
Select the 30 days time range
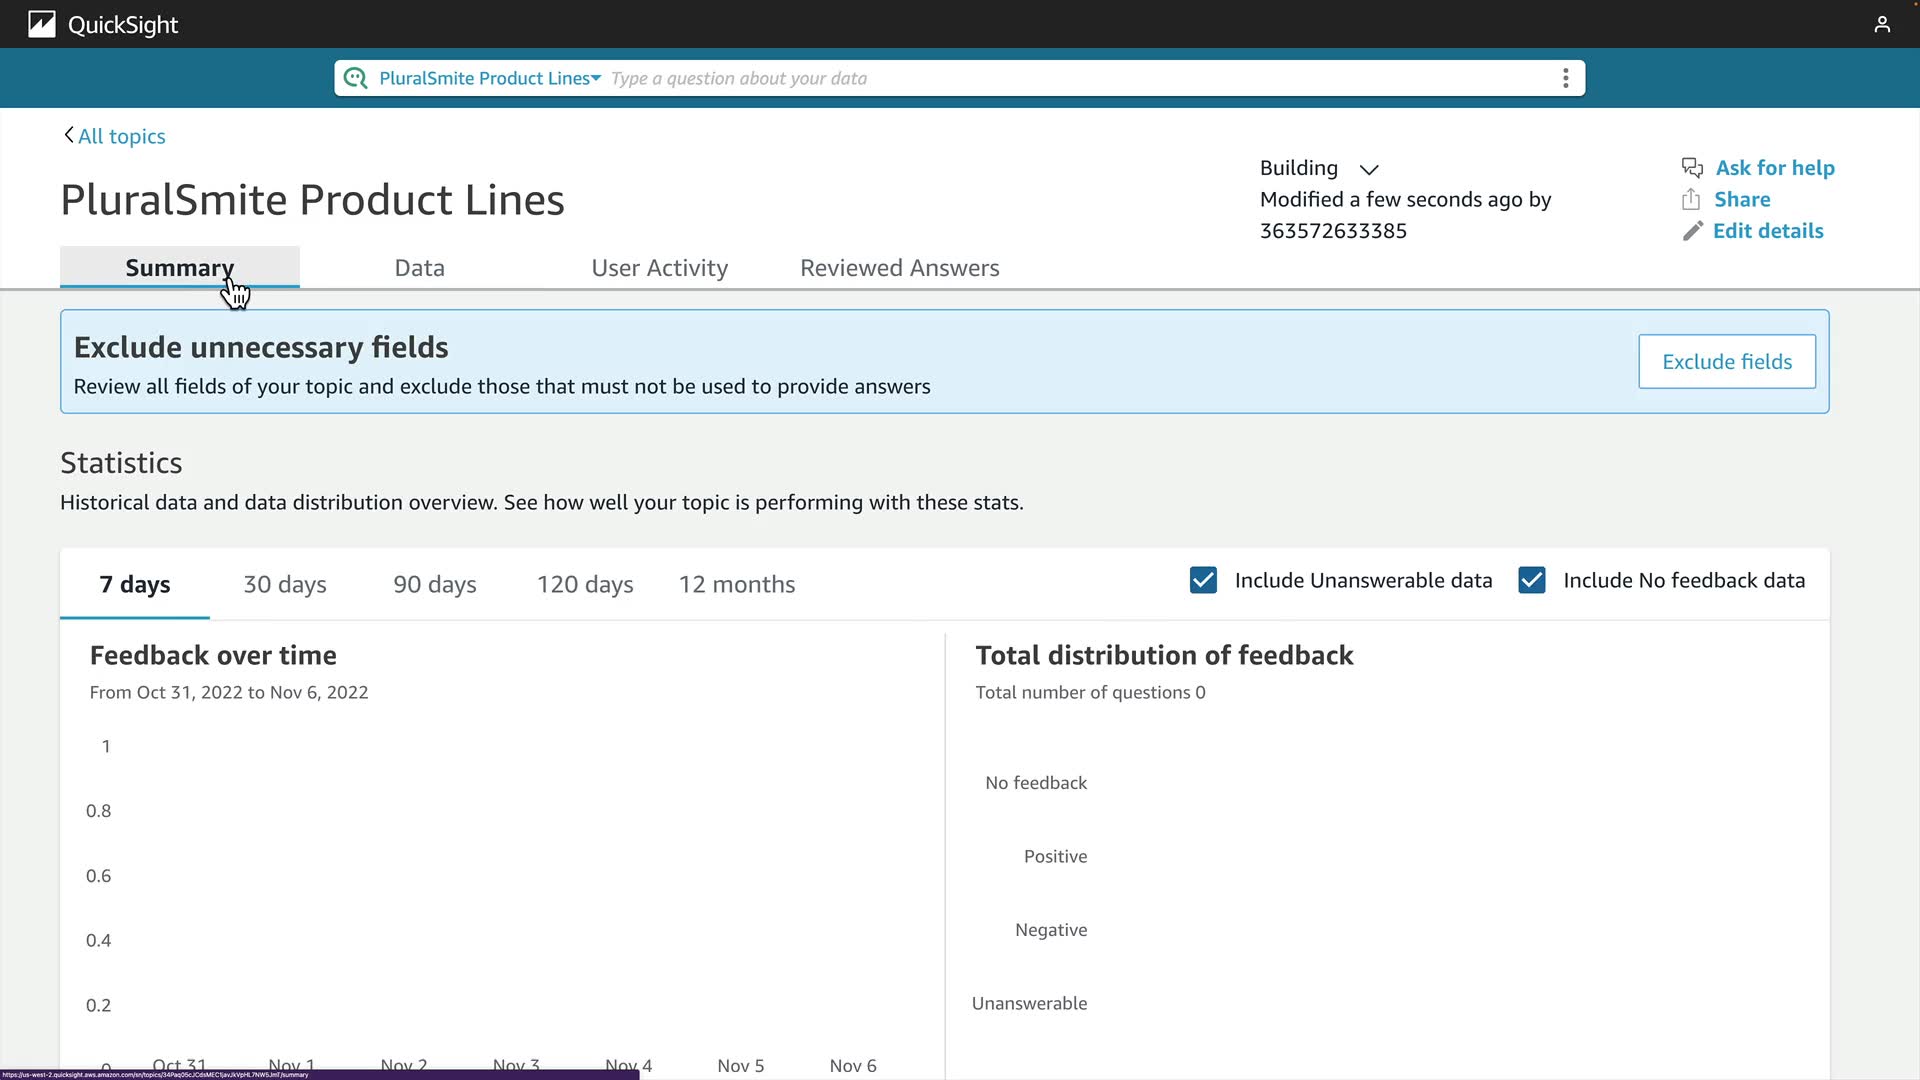click(x=285, y=584)
